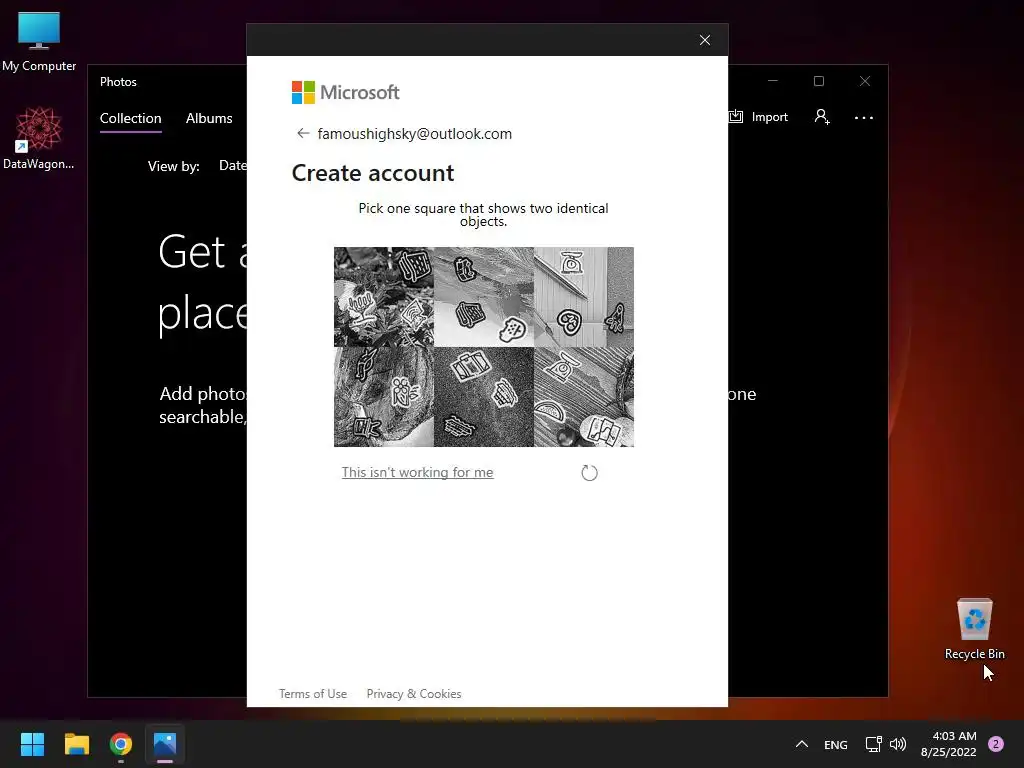
Task: Open File Explorer from taskbar
Action: (76, 744)
